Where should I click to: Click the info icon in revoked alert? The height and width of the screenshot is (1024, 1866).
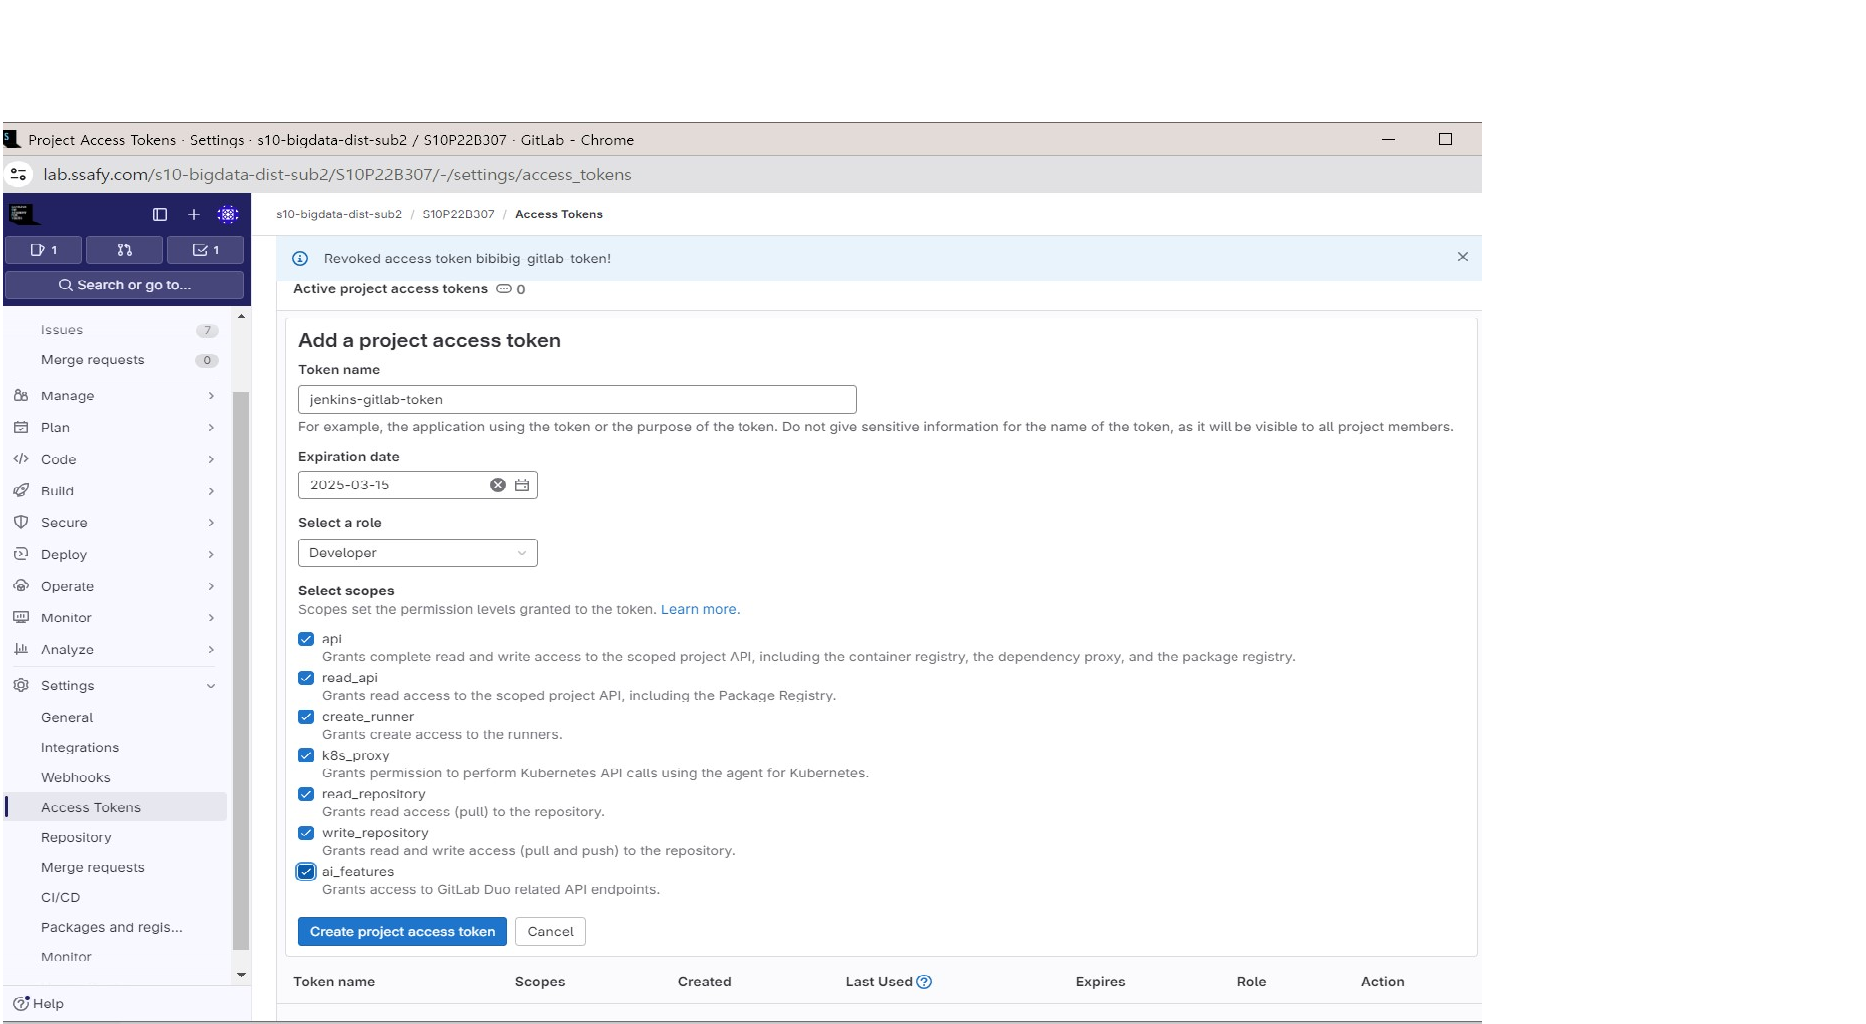tap(299, 258)
